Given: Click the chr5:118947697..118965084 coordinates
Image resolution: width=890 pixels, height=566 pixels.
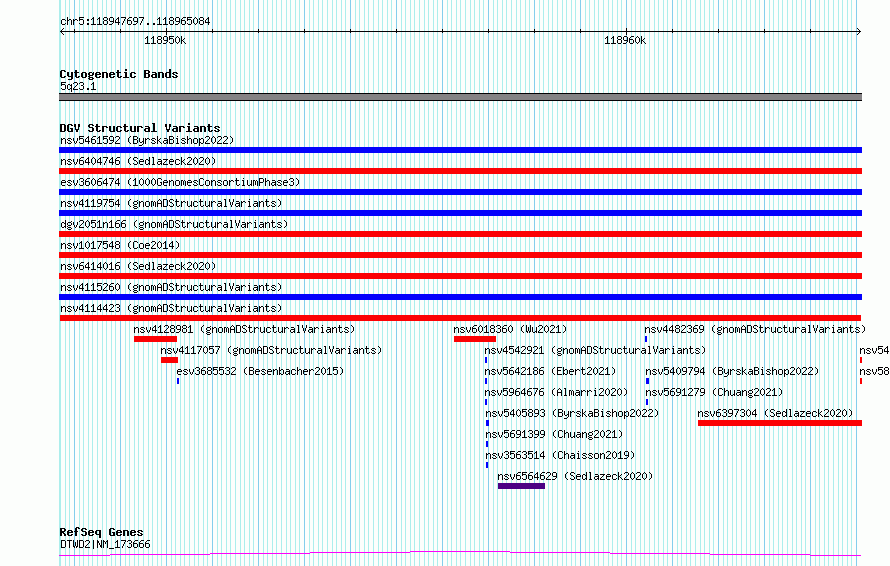Looking at the screenshot, I should pos(135,22).
